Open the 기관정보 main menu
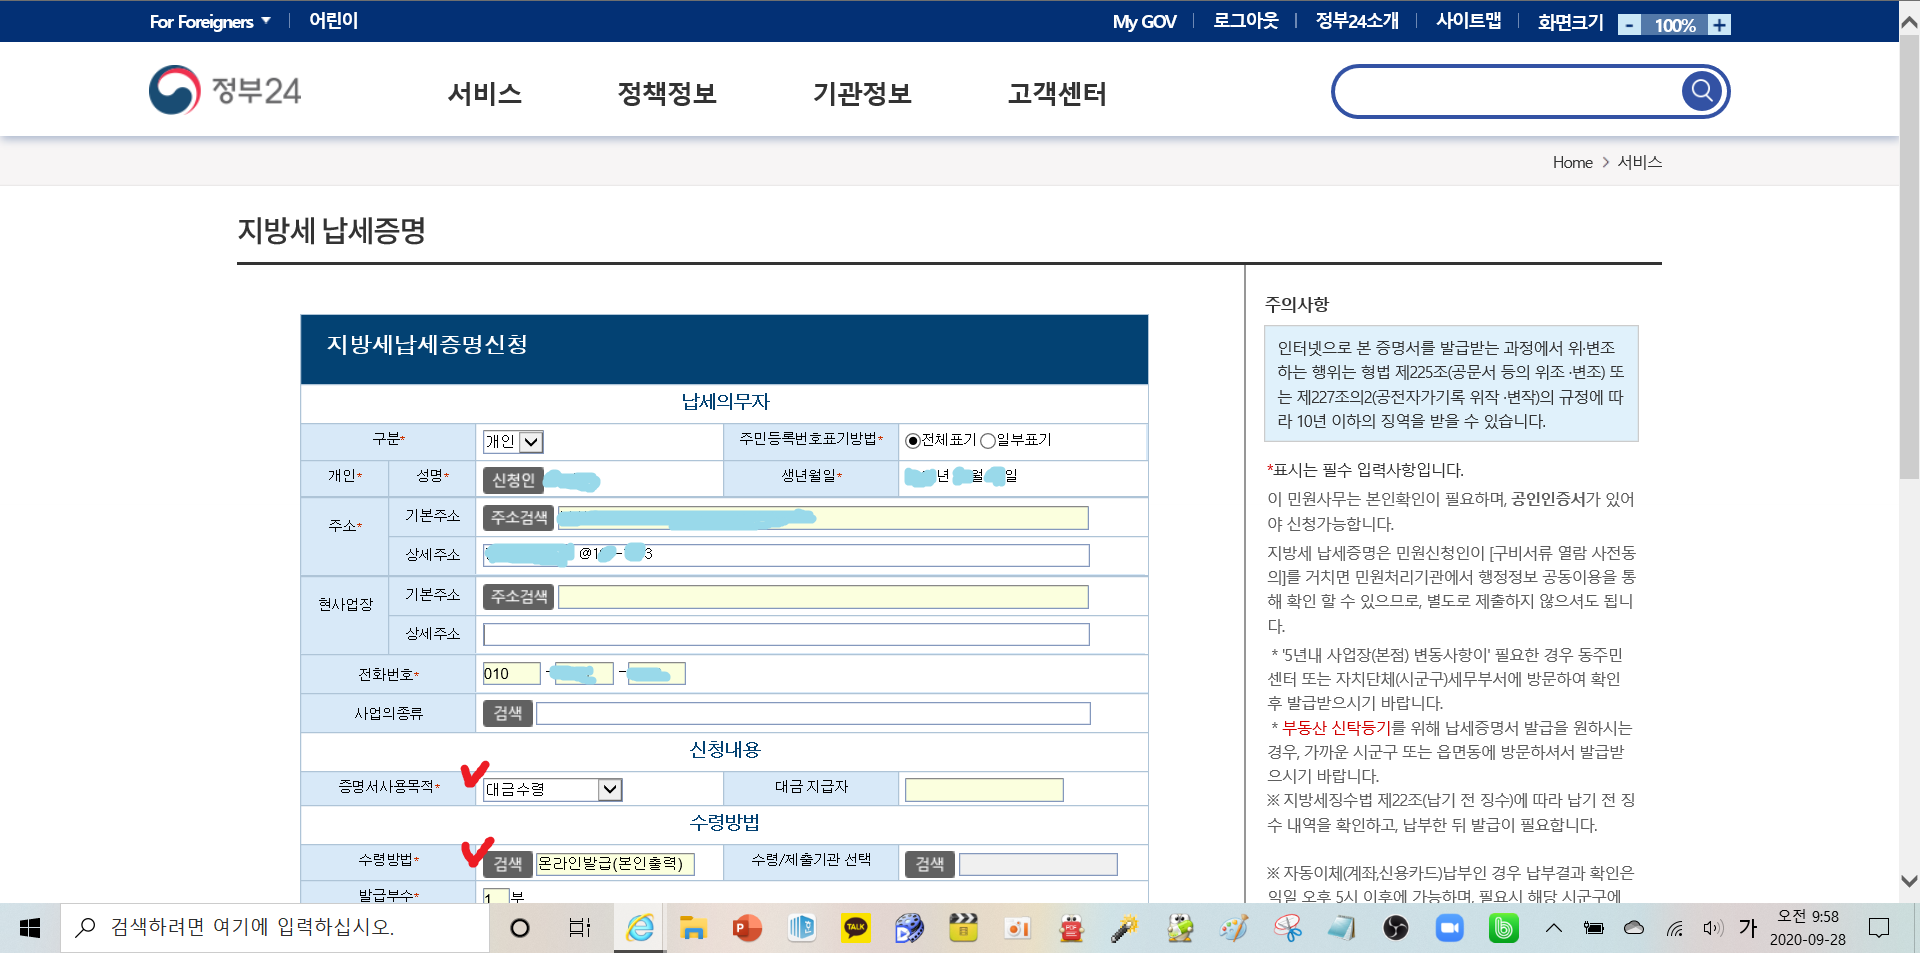 [862, 94]
